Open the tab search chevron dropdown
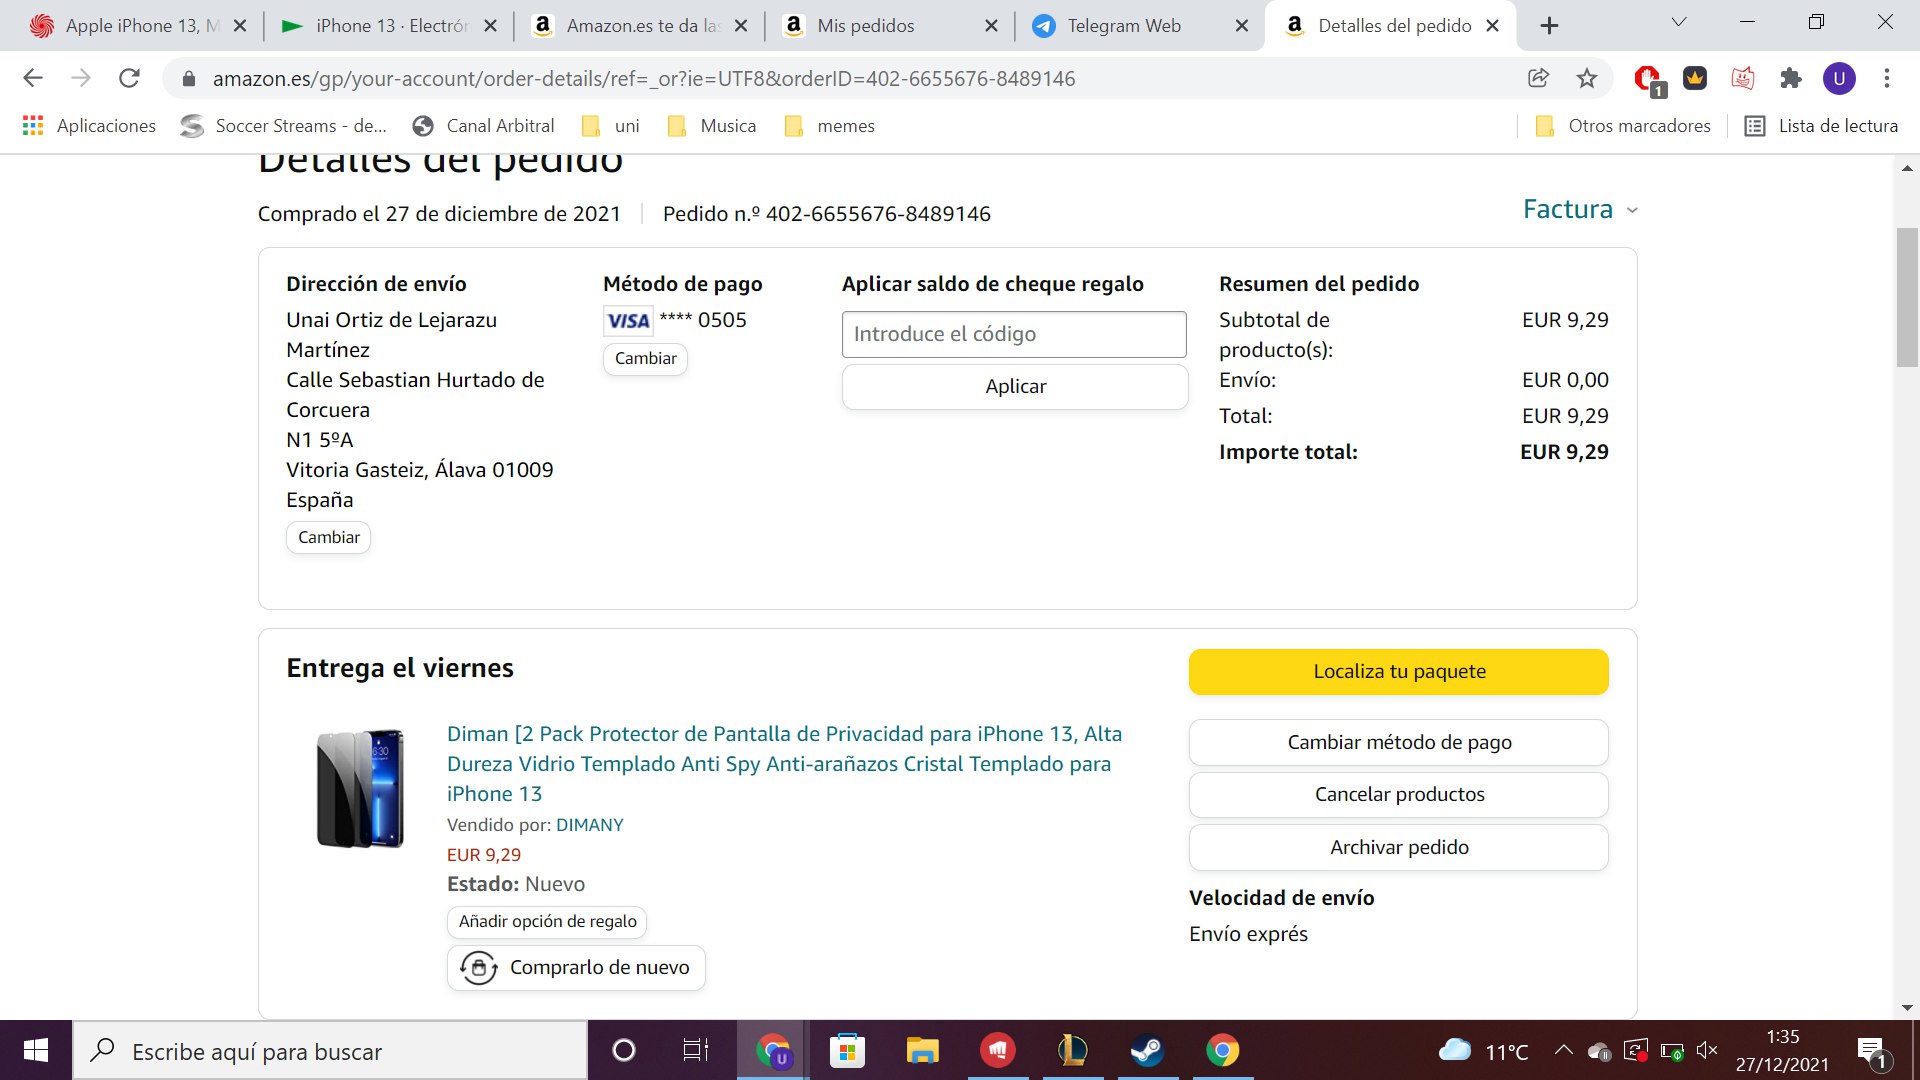 point(1679,22)
